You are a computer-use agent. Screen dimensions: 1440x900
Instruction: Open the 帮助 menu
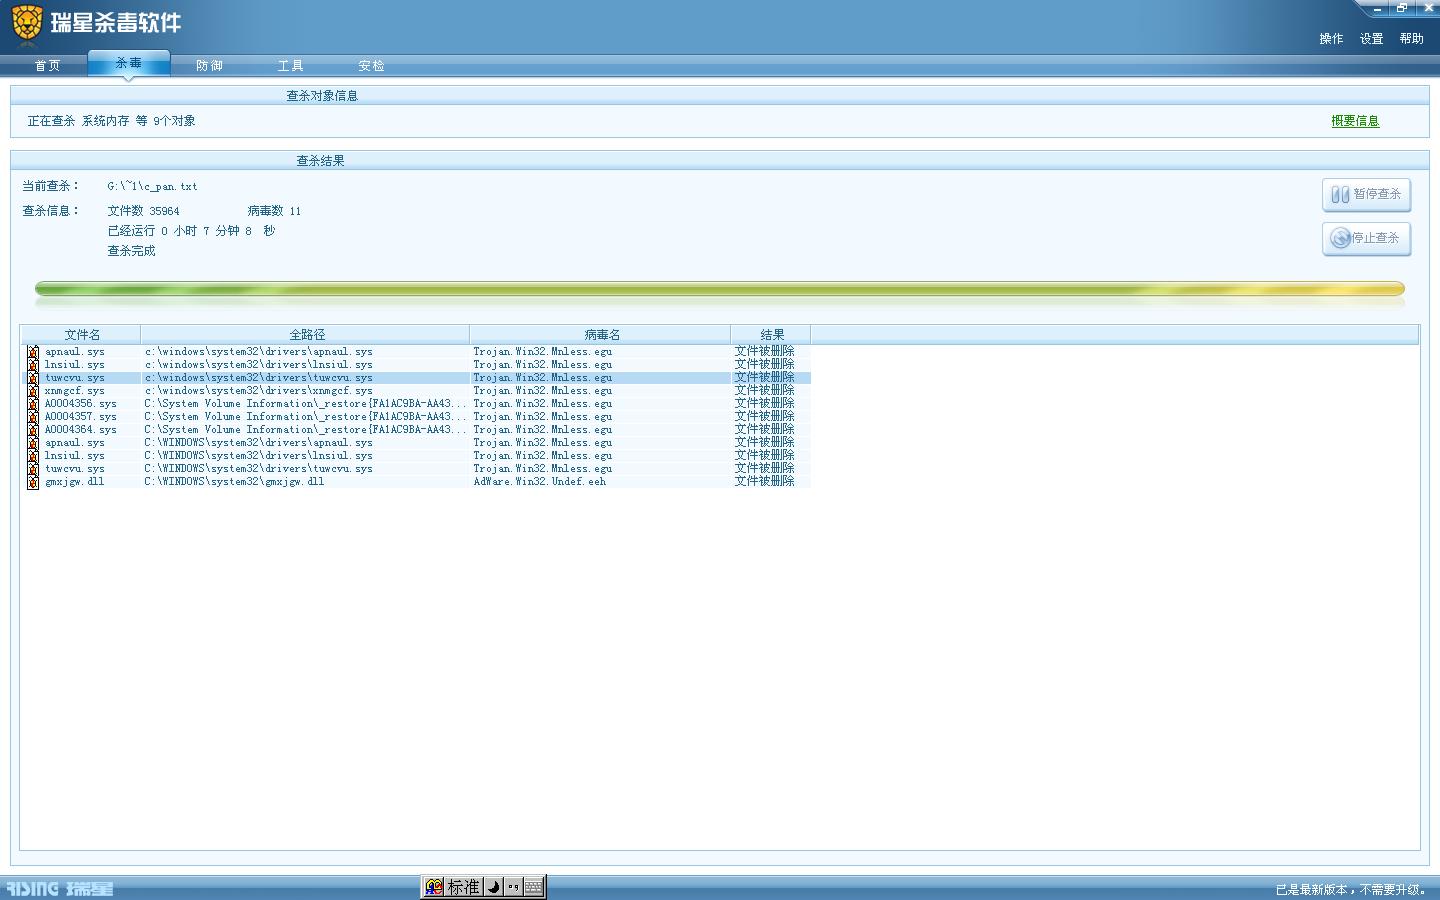[x=1411, y=39]
